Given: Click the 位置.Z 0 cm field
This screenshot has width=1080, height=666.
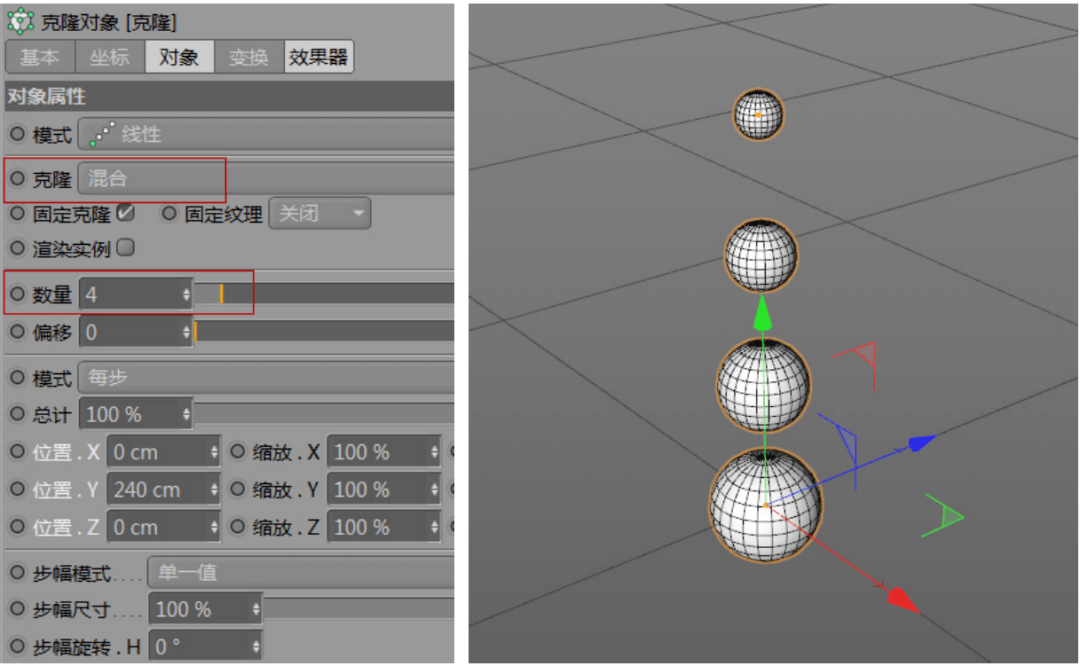Looking at the screenshot, I should [x=164, y=528].
